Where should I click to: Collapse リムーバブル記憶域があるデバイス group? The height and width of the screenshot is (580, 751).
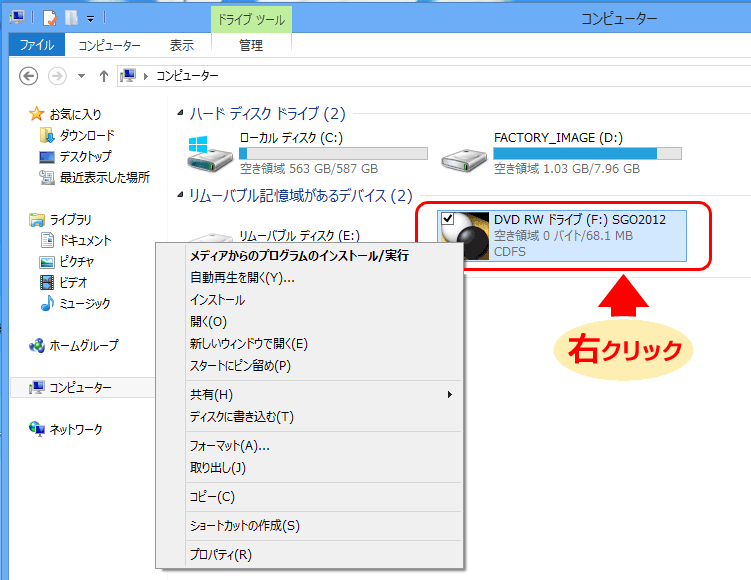click(x=180, y=194)
